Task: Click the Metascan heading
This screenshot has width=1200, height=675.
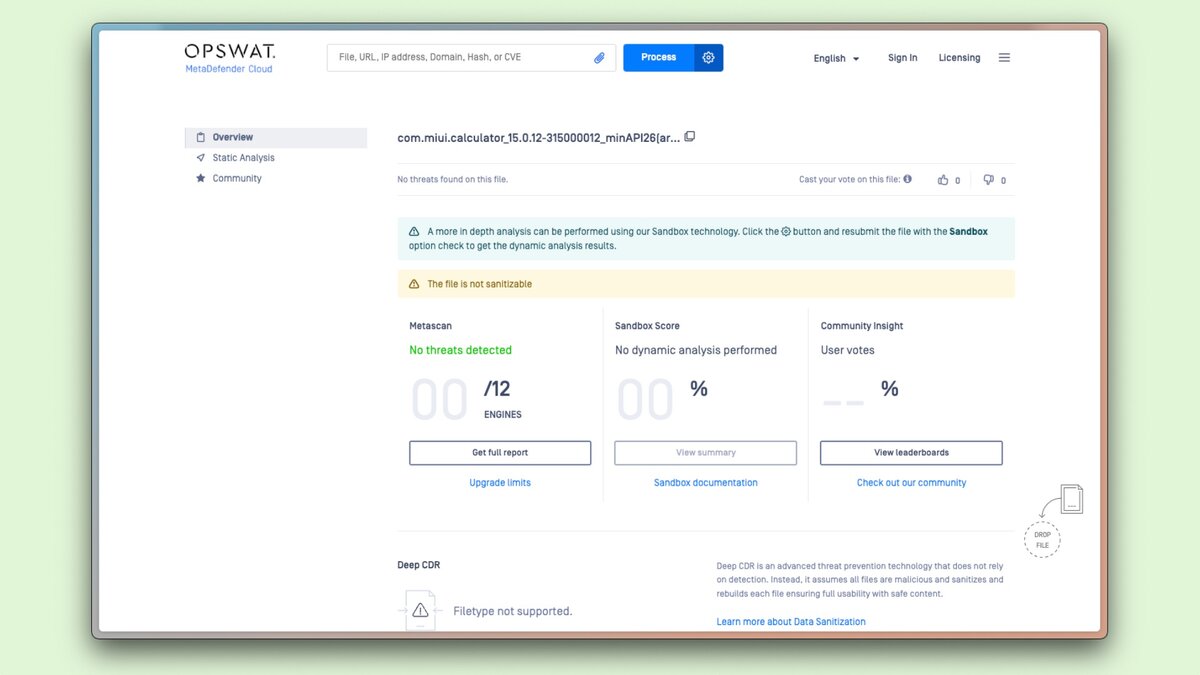Action: click(431, 326)
